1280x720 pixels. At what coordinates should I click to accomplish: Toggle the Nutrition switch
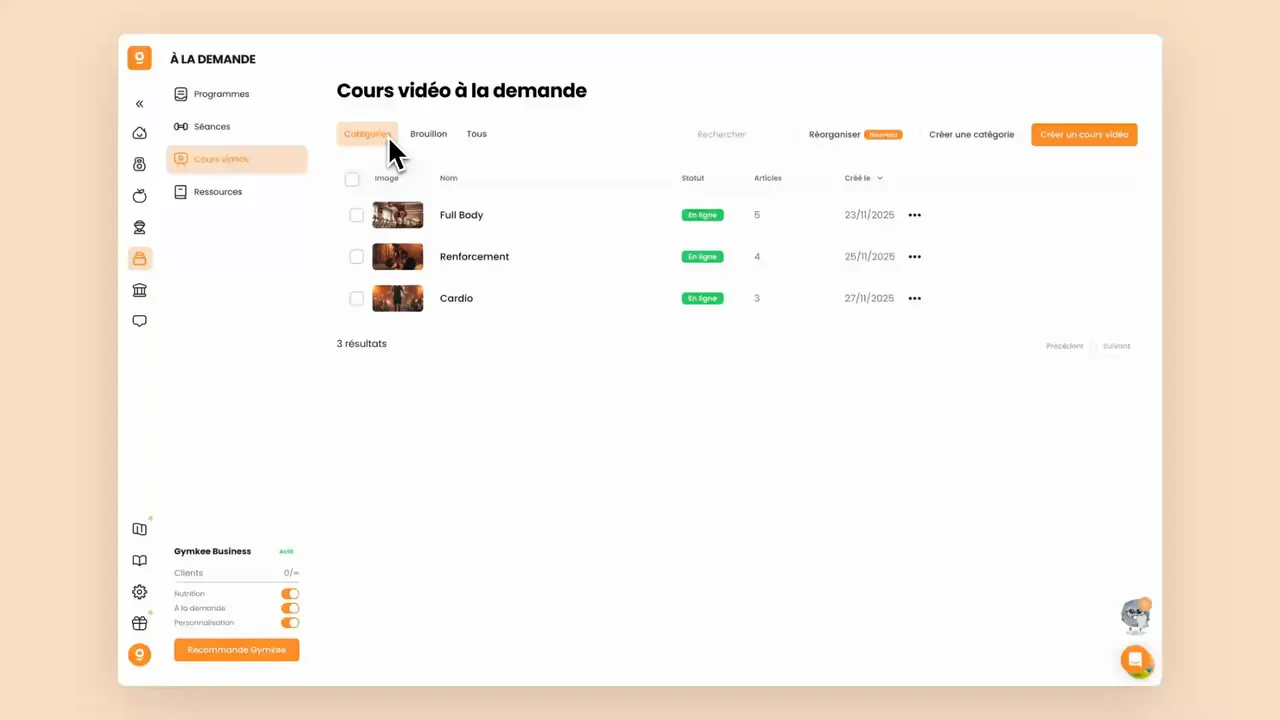[x=290, y=594]
